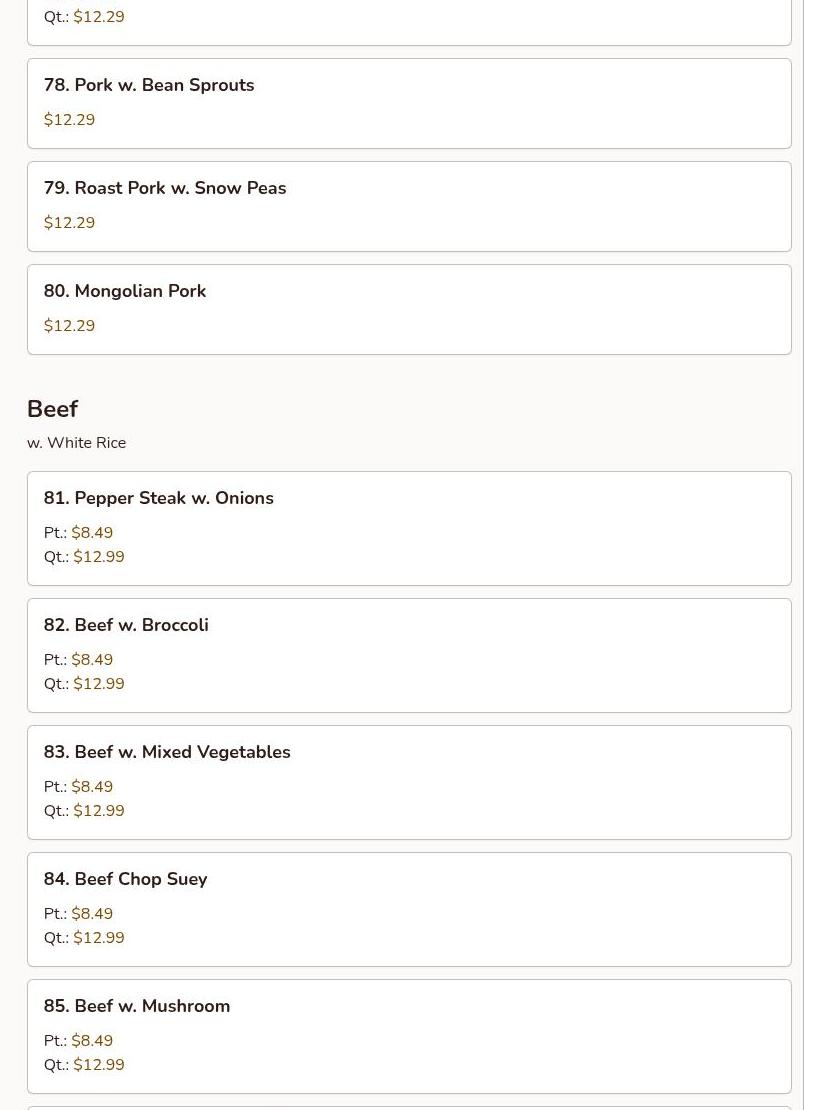Open Pepper Steak w. Onions item

click(158, 498)
